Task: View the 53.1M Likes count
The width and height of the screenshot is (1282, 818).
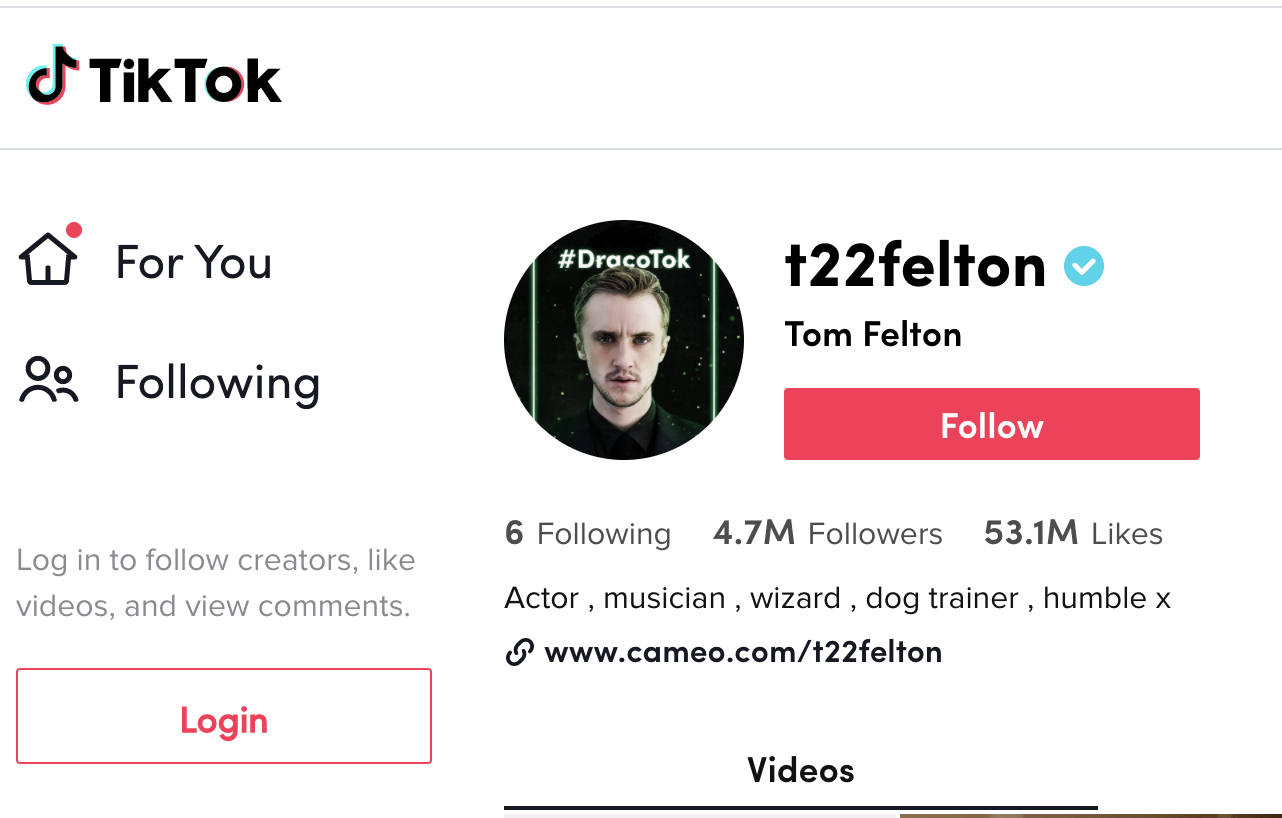Action: tap(1073, 534)
